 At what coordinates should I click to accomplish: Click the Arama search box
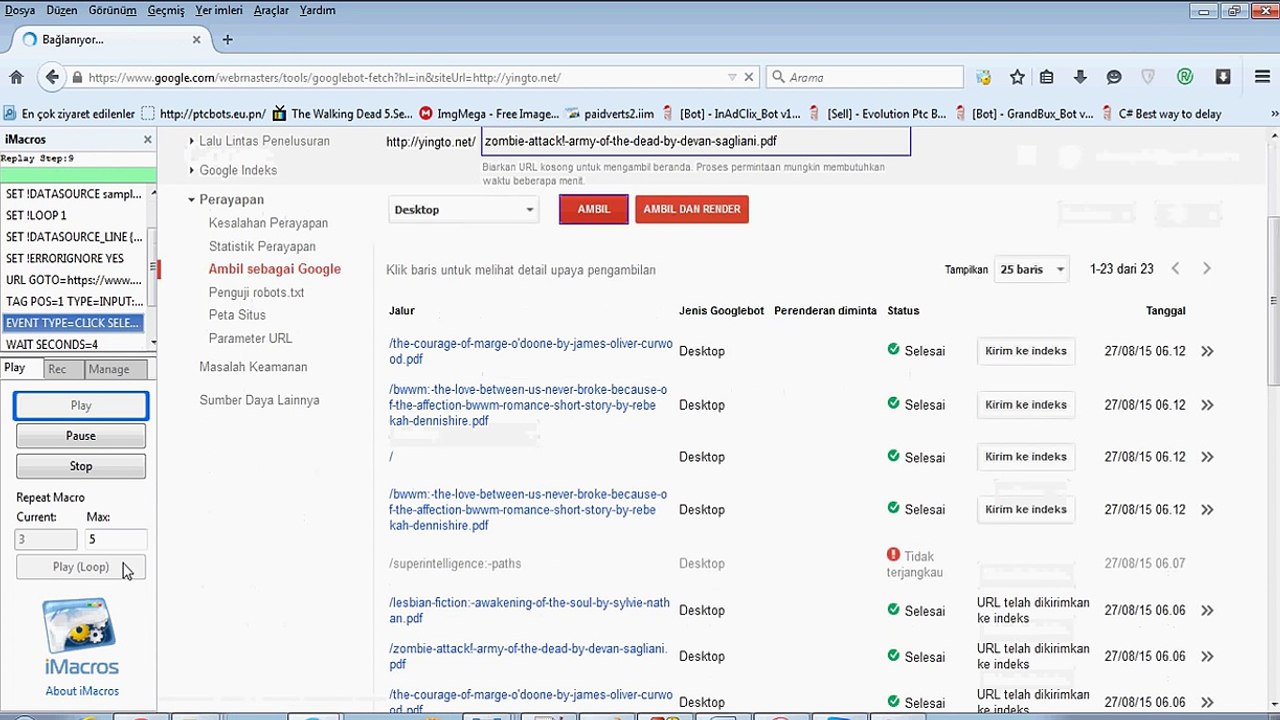point(864,77)
